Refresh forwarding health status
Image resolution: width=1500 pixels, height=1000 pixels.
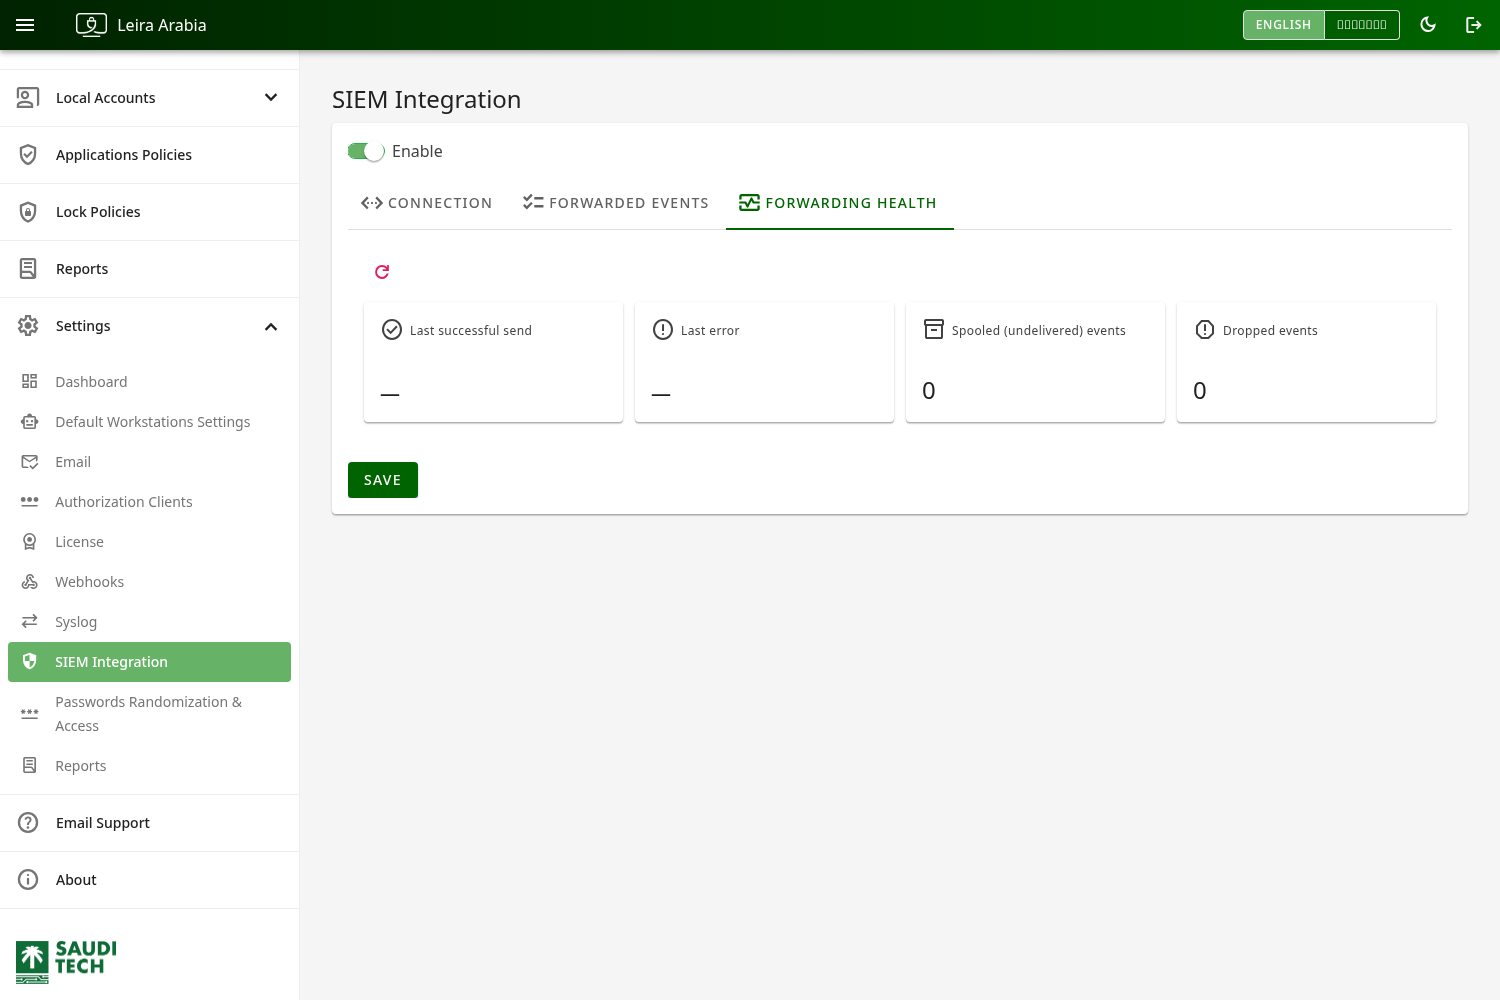point(382,272)
